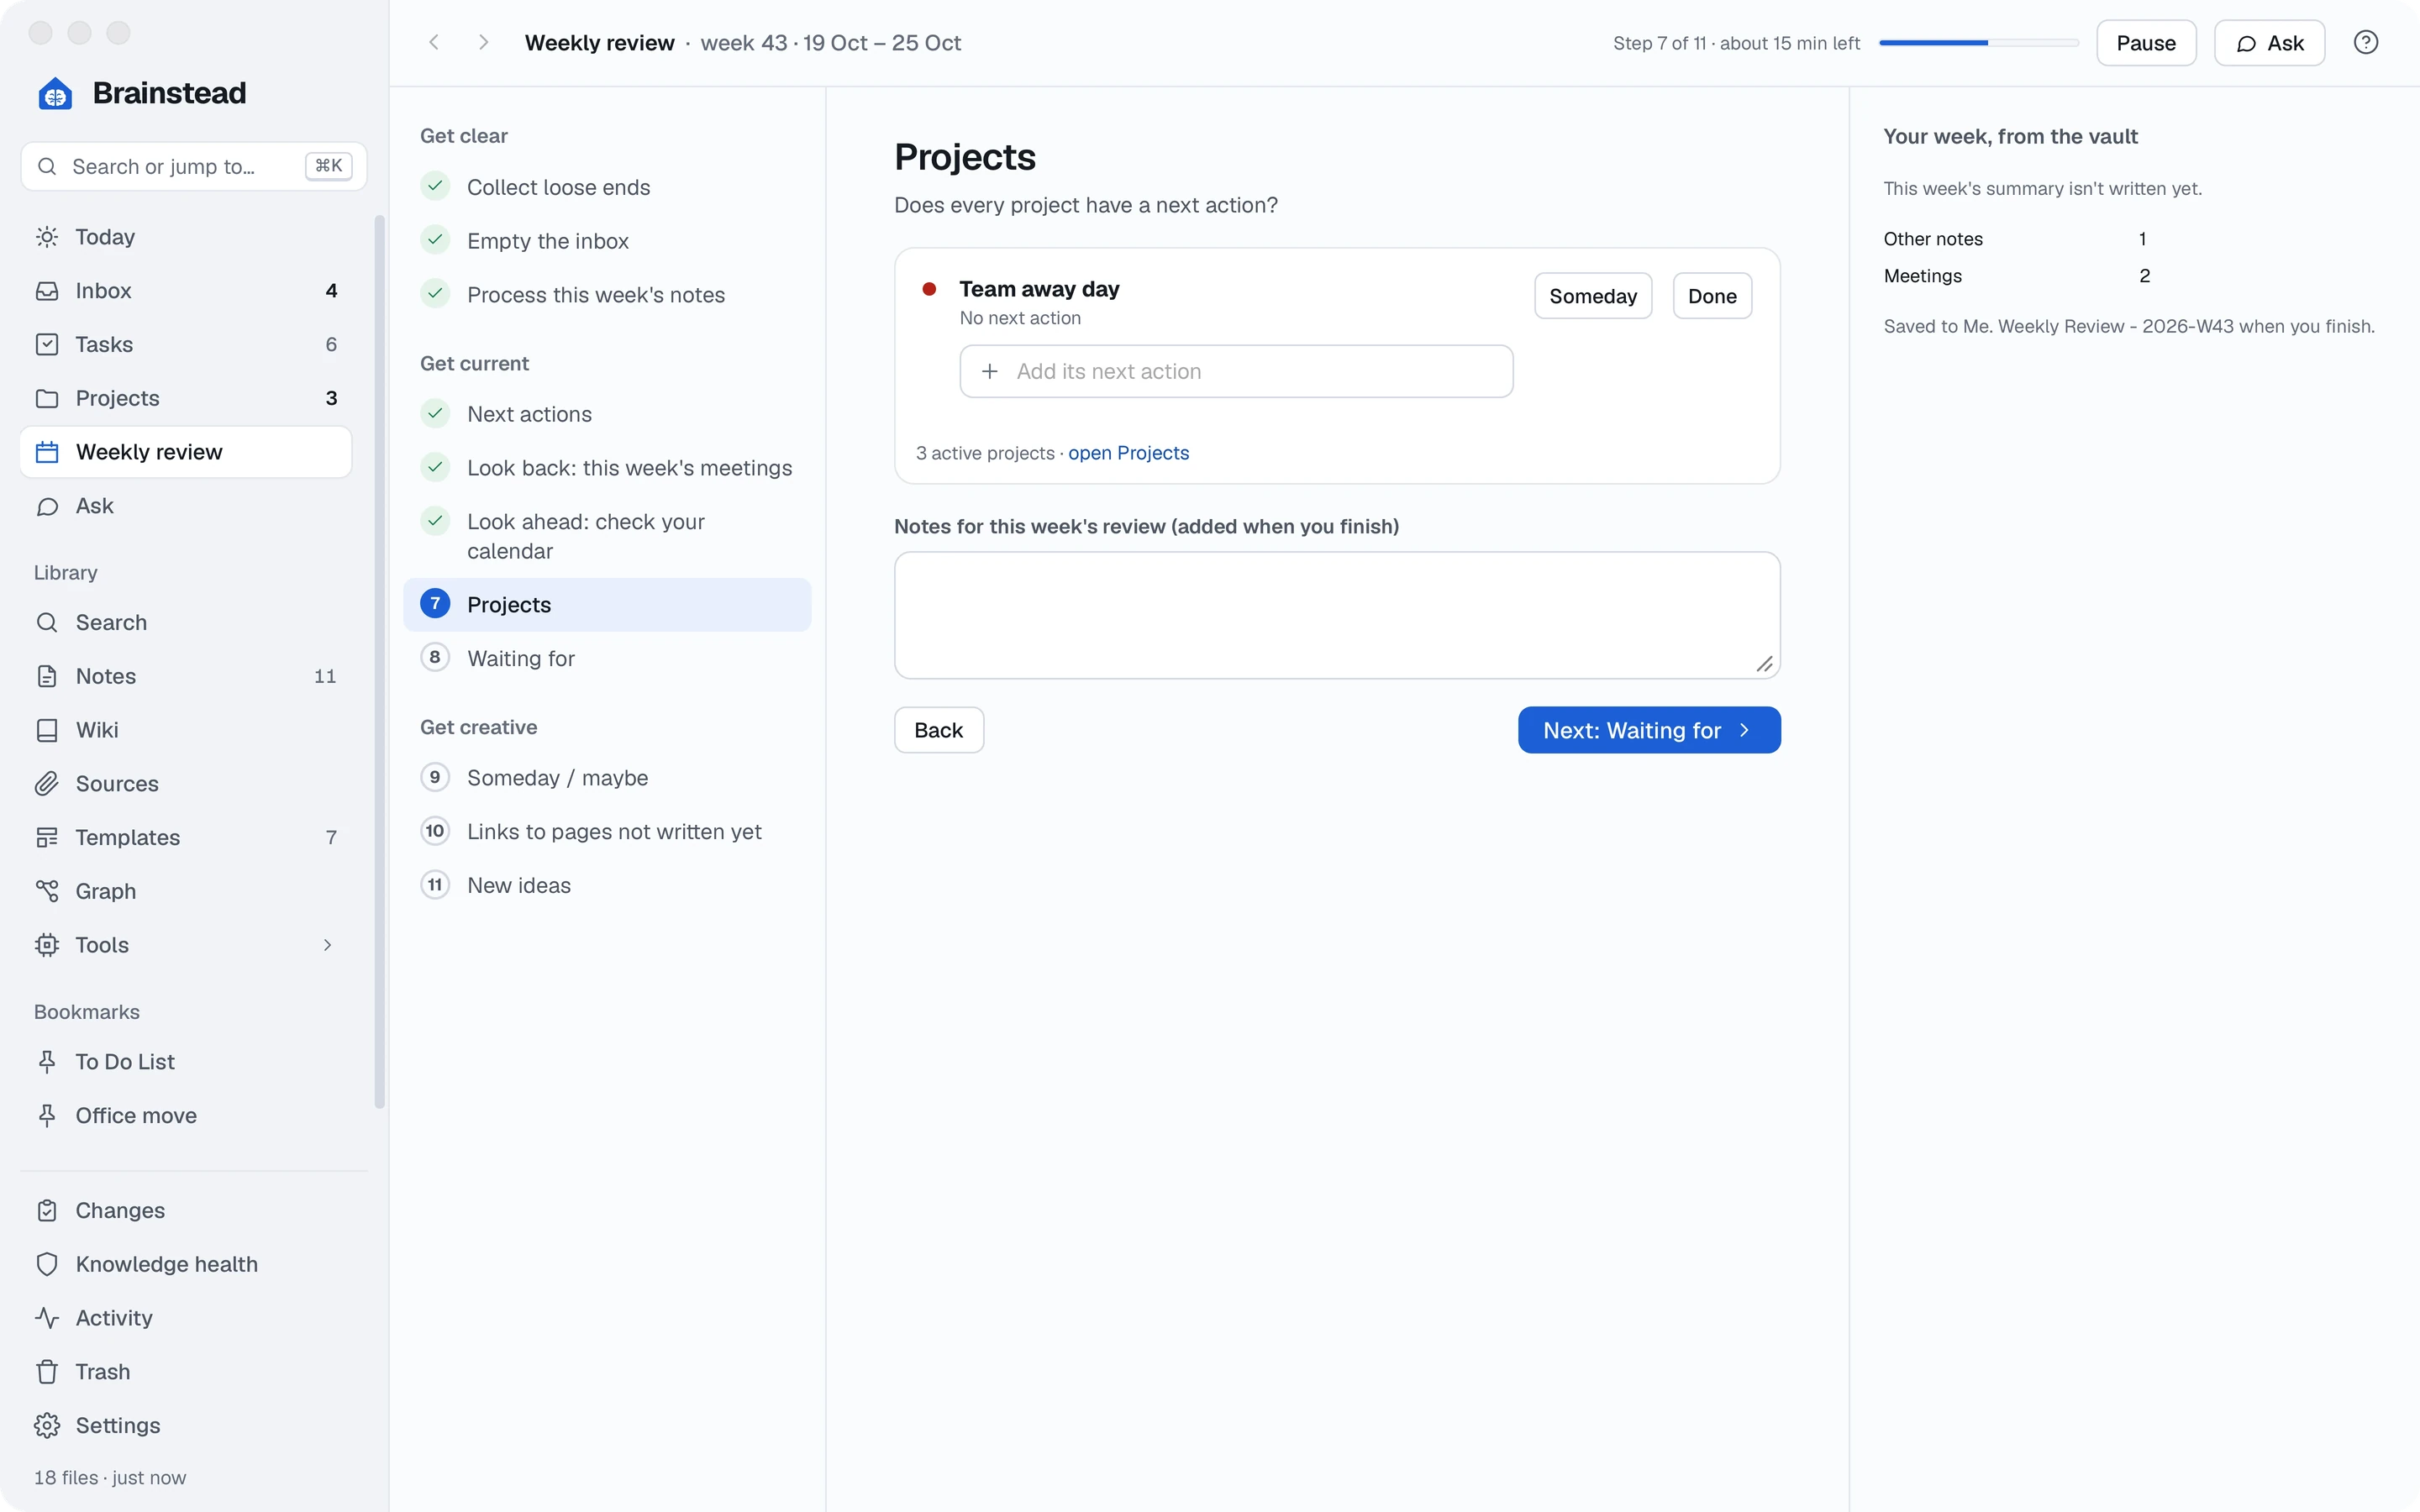Select step 9 Someday / maybe
The height and width of the screenshot is (1512, 2420).
[607, 778]
